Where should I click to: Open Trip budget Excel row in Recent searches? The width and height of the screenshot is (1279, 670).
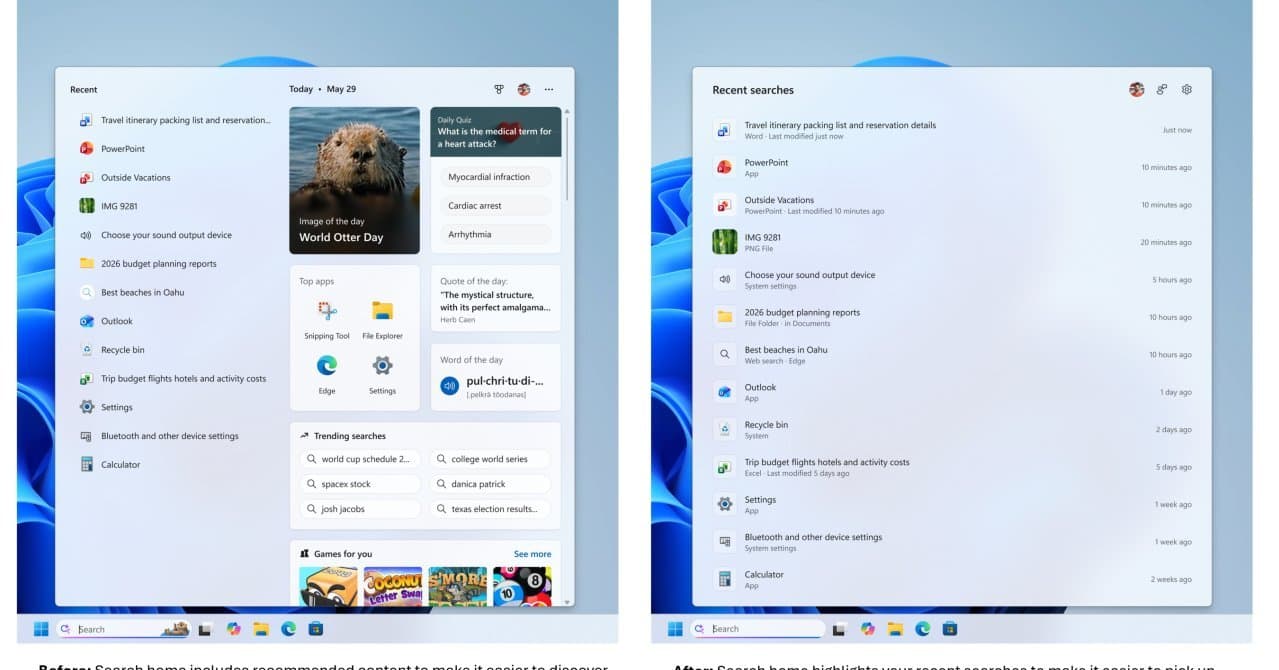pyautogui.click(x=952, y=467)
